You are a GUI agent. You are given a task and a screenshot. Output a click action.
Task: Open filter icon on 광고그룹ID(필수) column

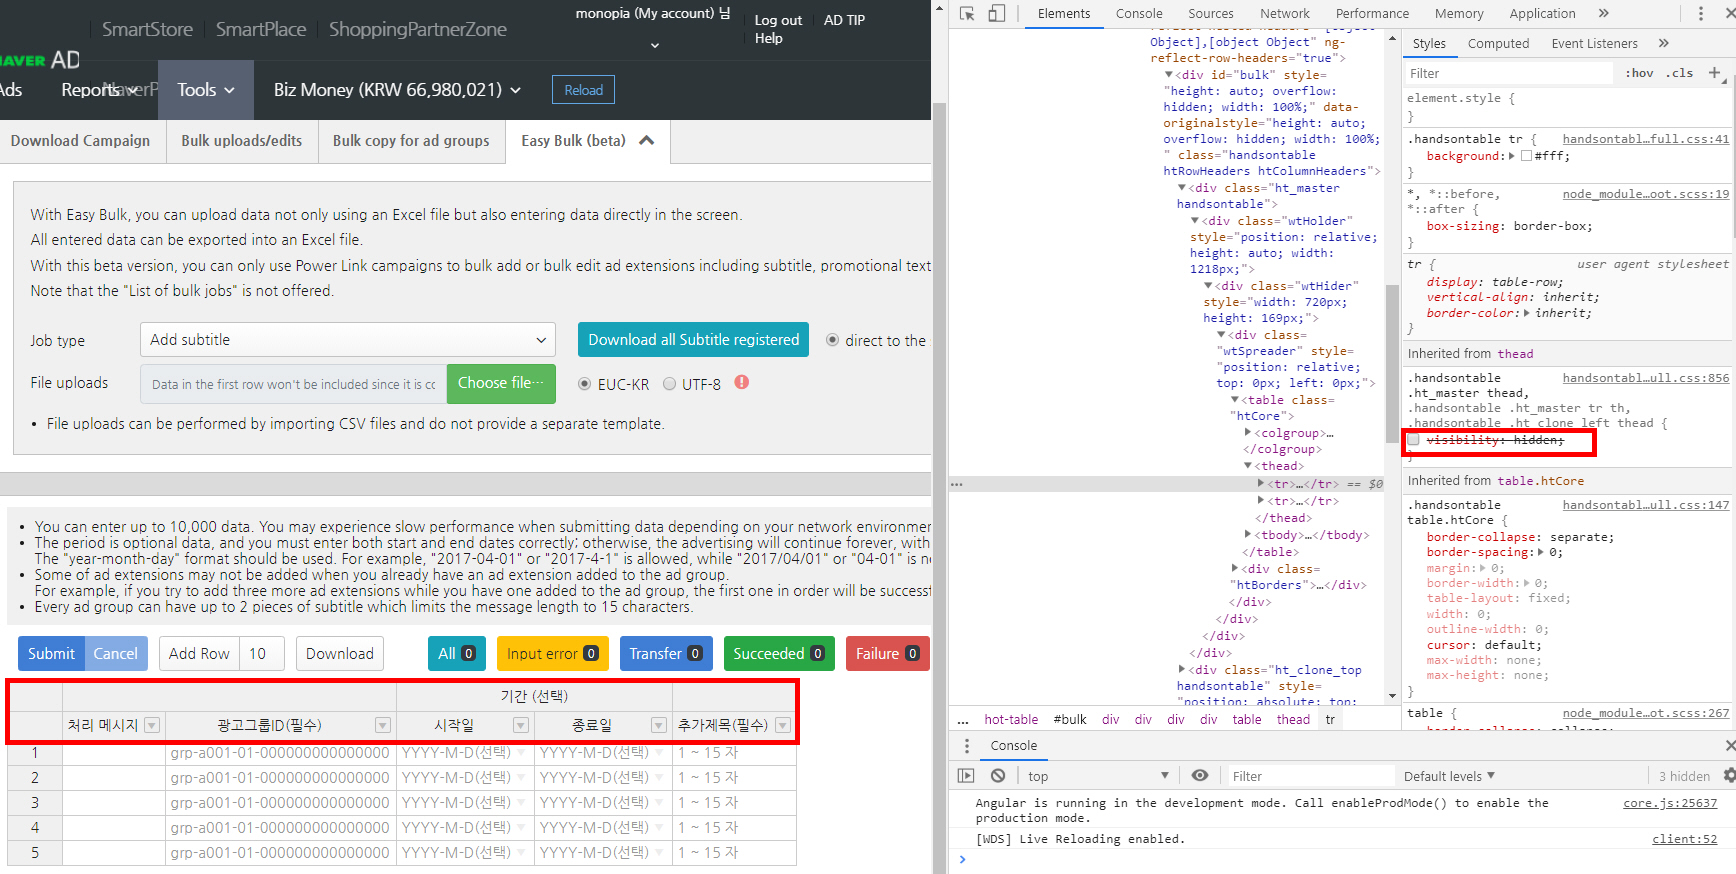pyautogui.click(x=383, y=726)
